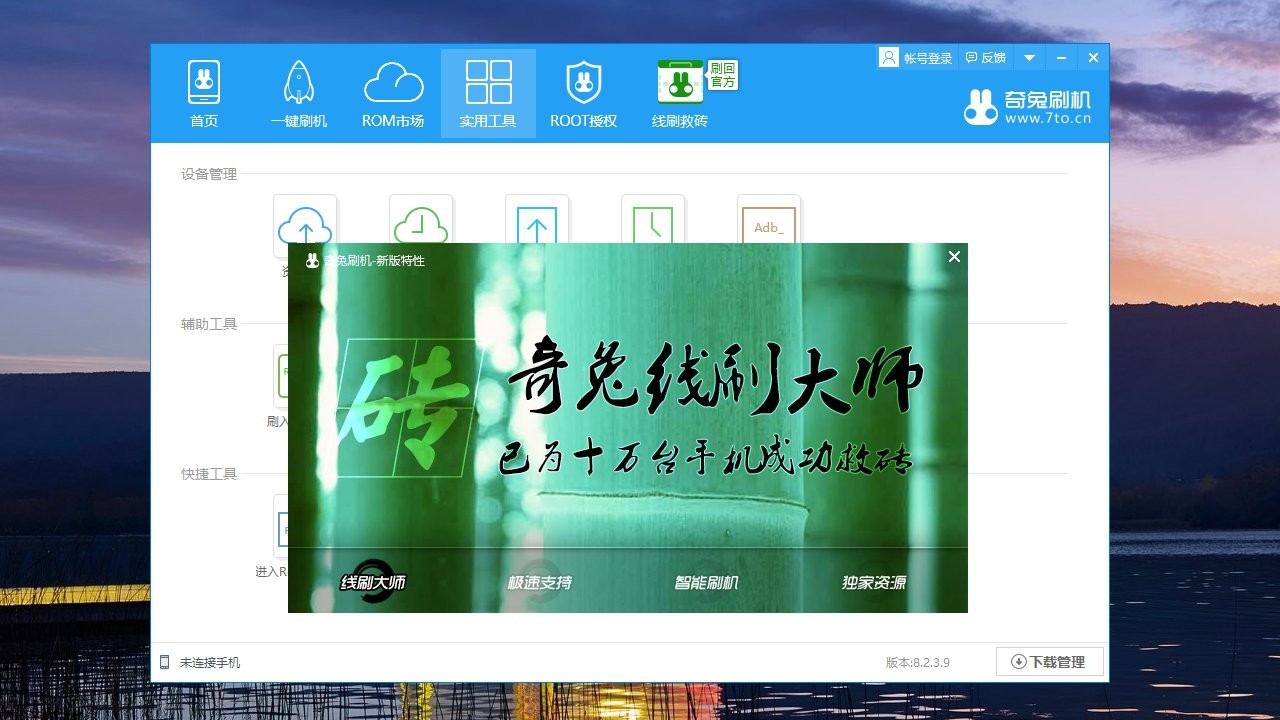Click the 下载管理 button

(1048, 661)
